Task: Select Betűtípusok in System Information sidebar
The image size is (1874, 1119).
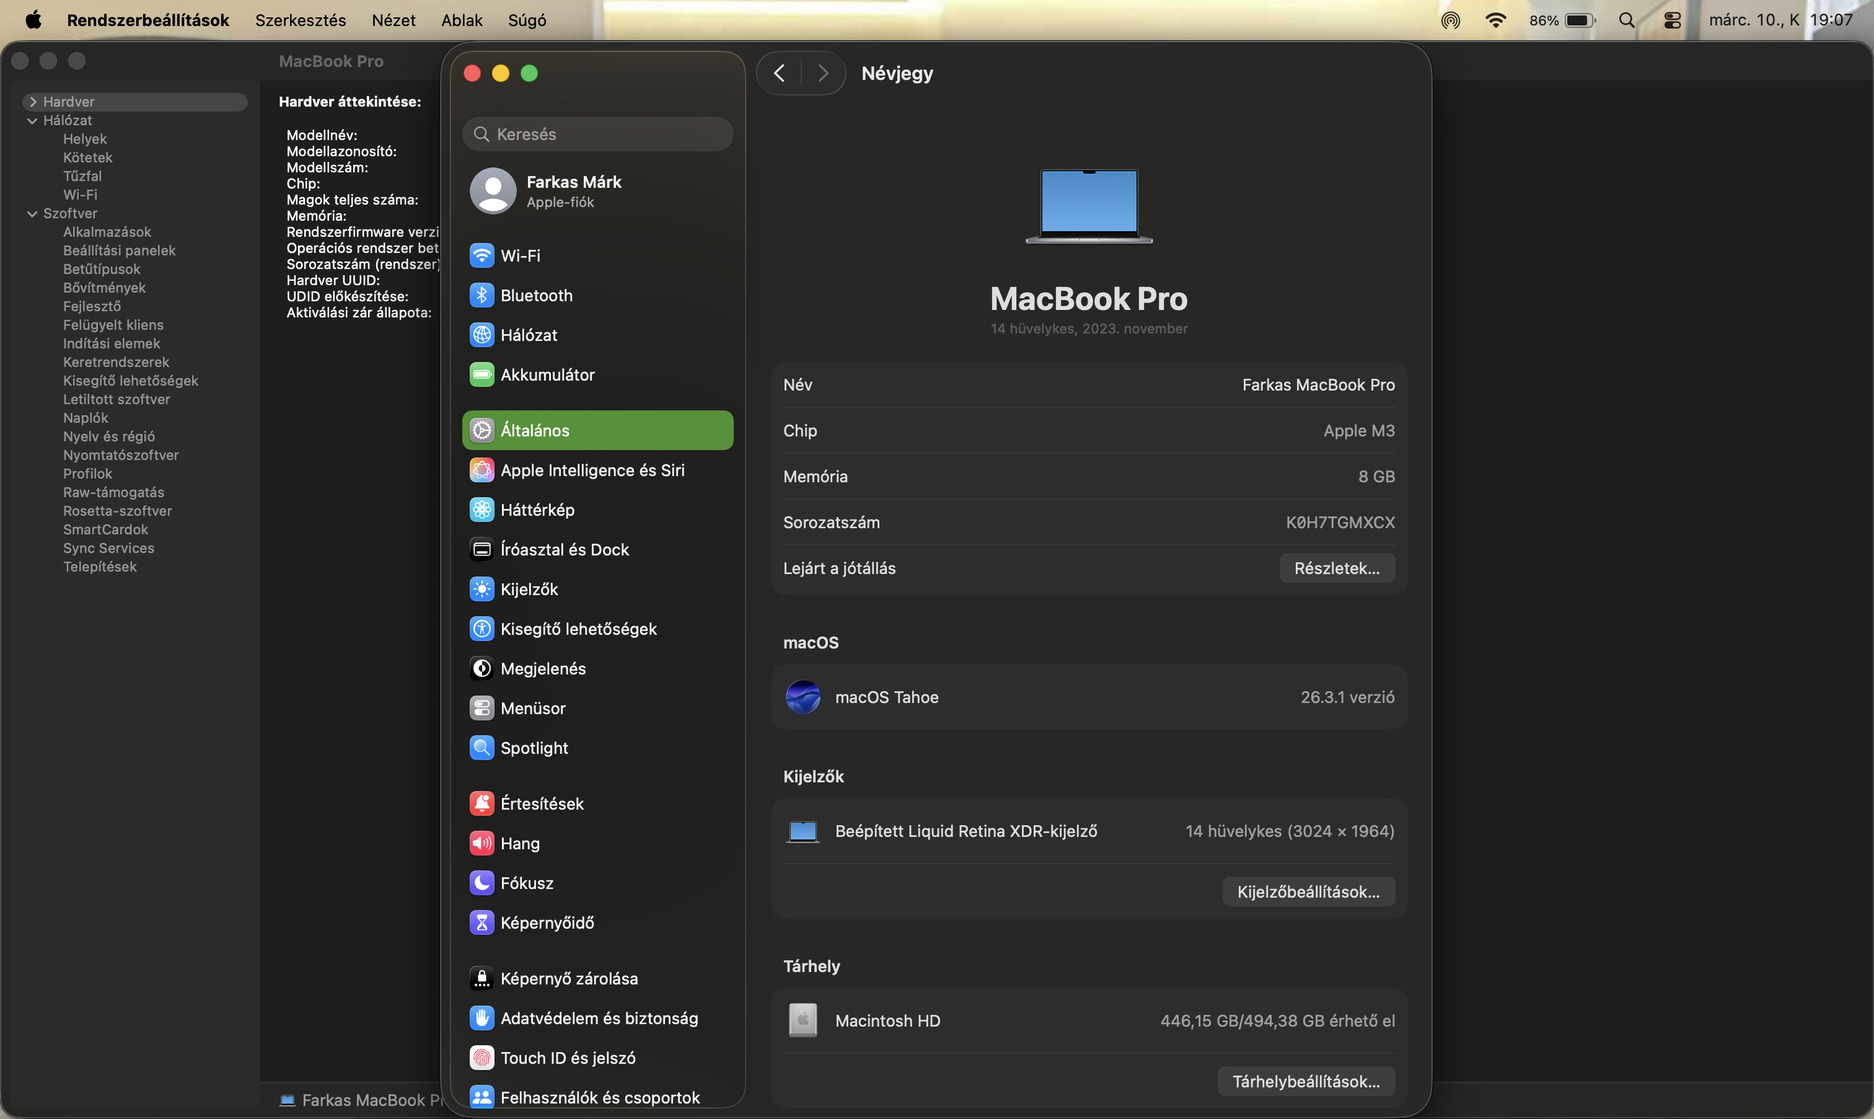Action: pyautogui.click(x=102, y=269)
